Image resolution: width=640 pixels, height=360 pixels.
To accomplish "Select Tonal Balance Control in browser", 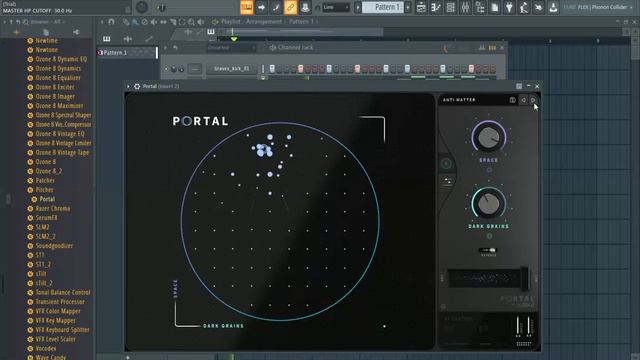I will (62, 293).
